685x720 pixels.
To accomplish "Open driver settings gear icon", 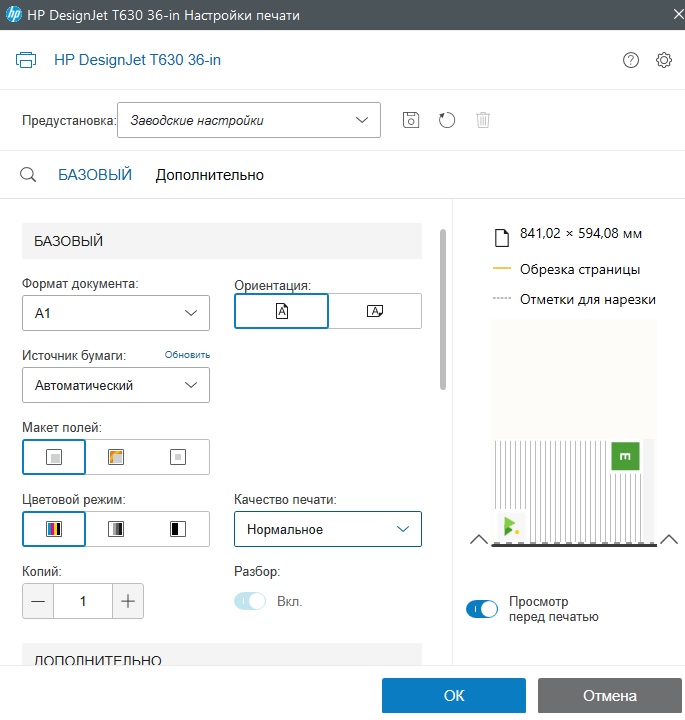I will [x=663, y=60].
